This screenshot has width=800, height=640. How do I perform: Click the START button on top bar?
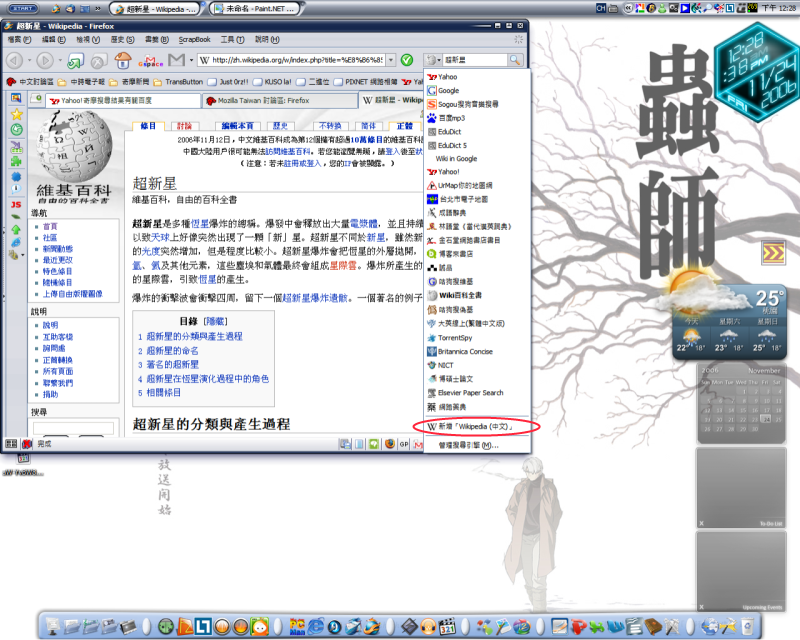[23, 8]
